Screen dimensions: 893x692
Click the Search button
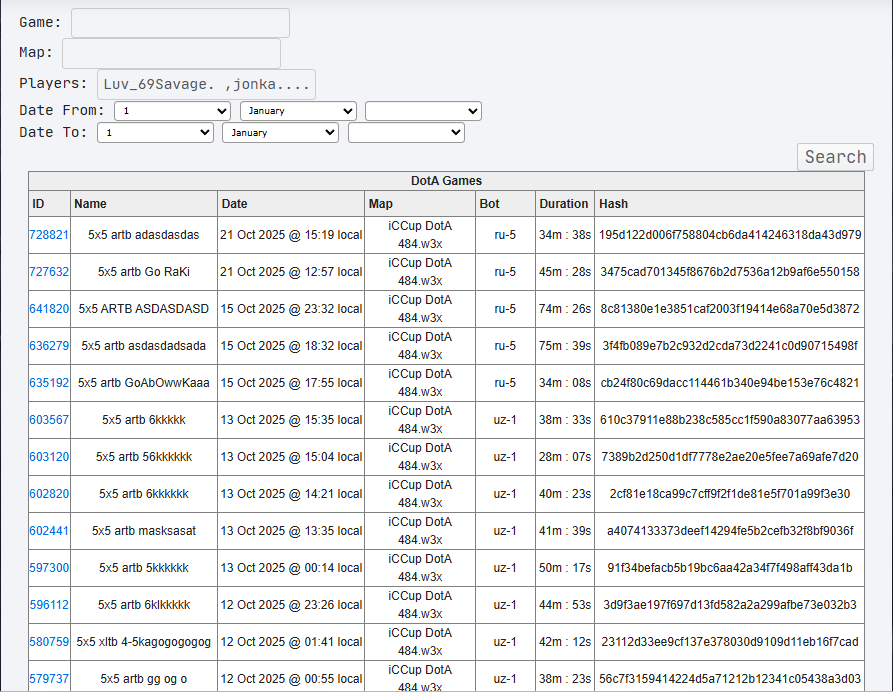point(835,157)
